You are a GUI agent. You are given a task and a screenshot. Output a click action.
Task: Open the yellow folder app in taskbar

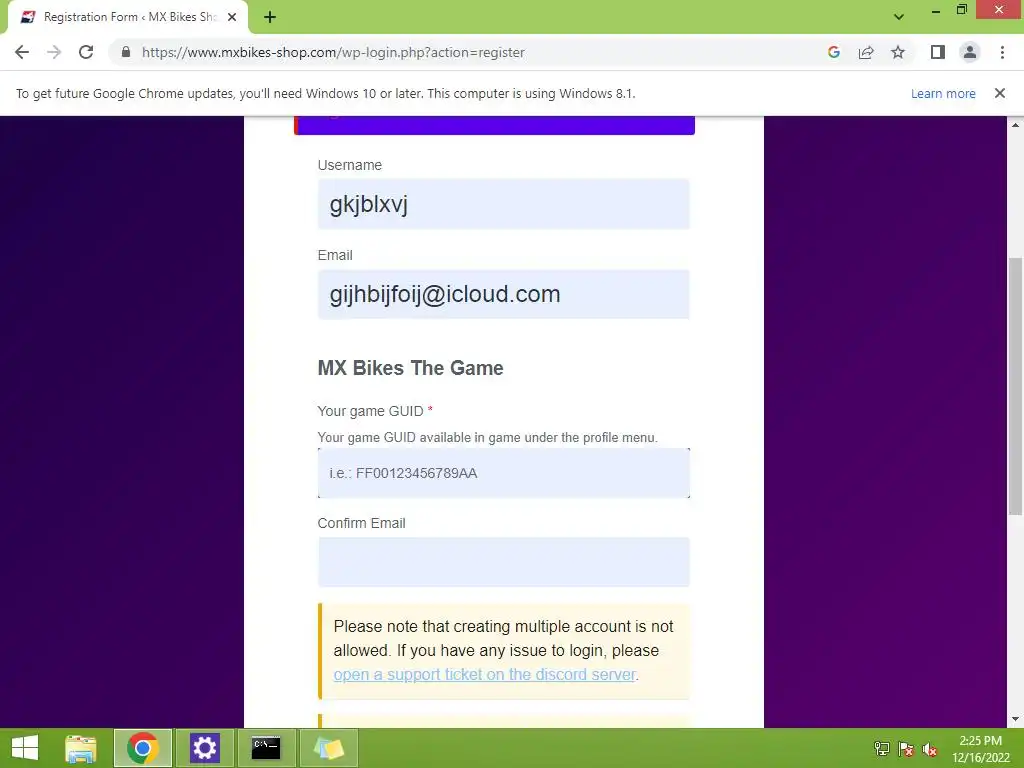[328, 748]
